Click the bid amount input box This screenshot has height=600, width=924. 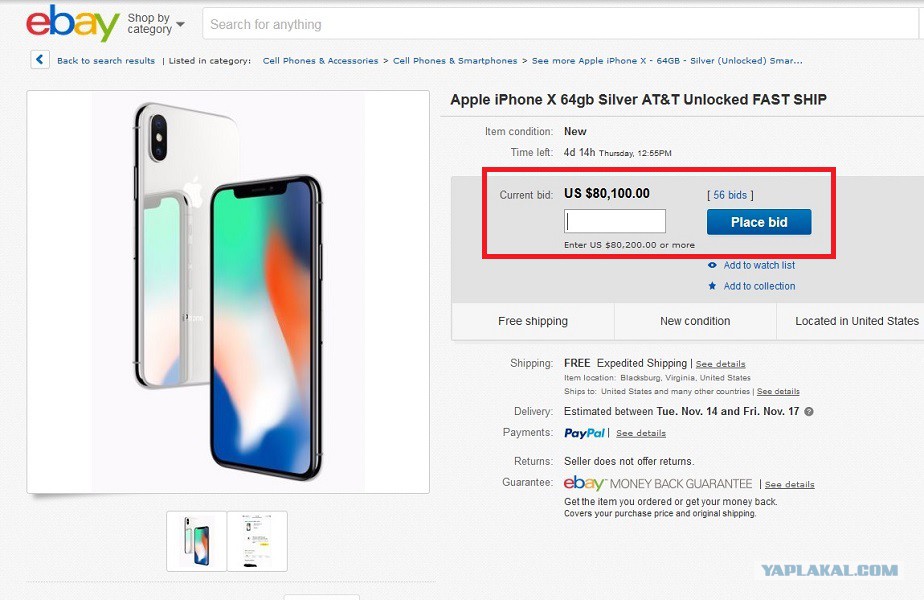click(615, 221)
